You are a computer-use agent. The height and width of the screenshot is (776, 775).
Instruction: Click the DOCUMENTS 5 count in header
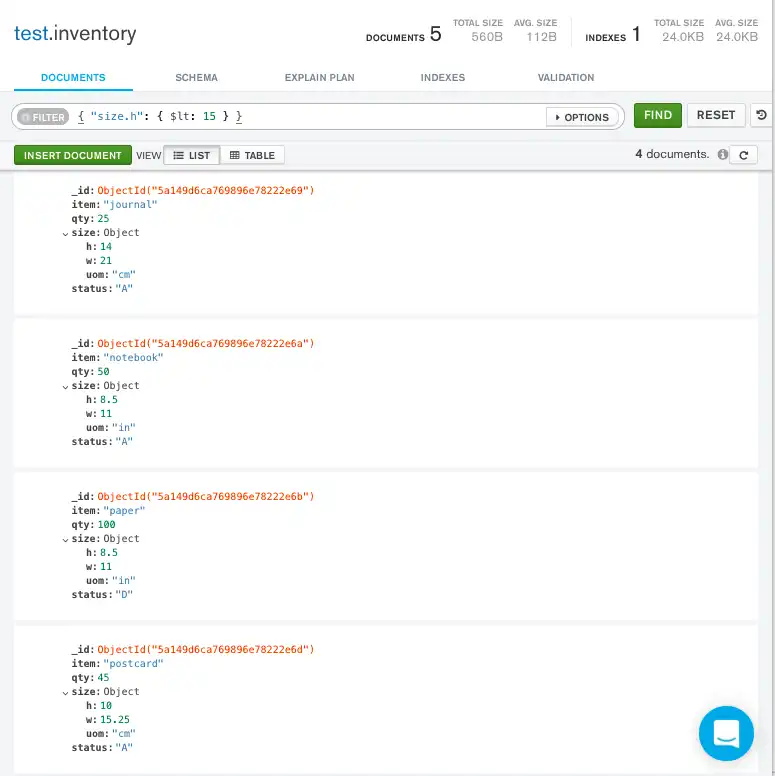click(403, 35)
